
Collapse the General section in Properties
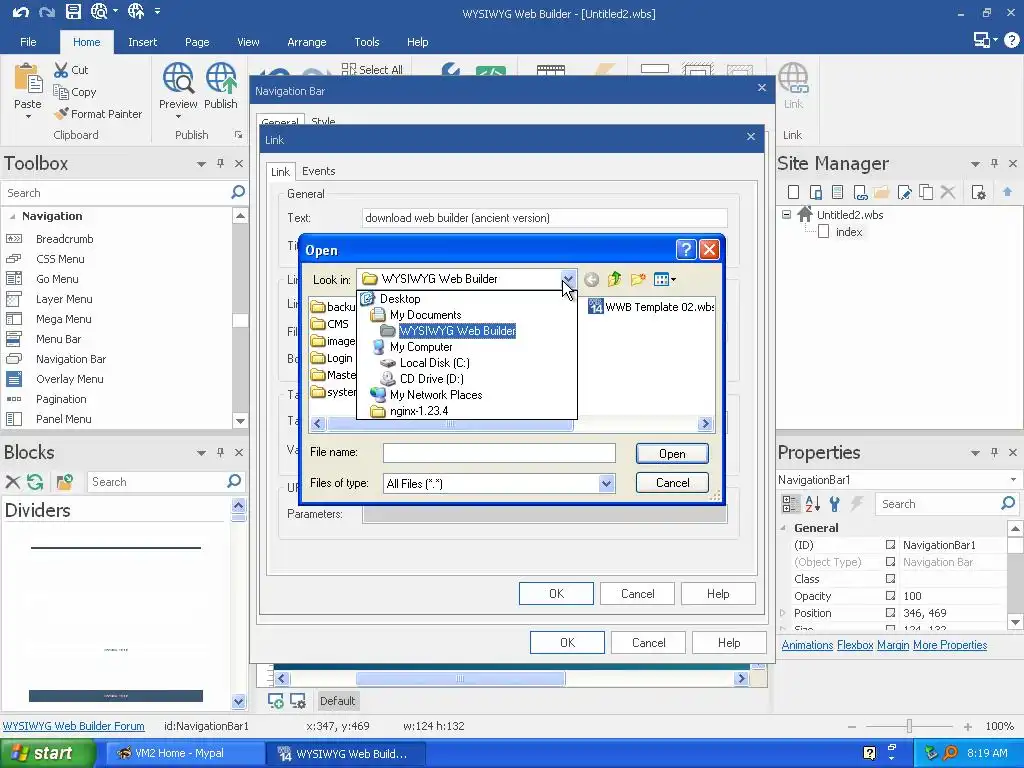click(x=784, y=528)
